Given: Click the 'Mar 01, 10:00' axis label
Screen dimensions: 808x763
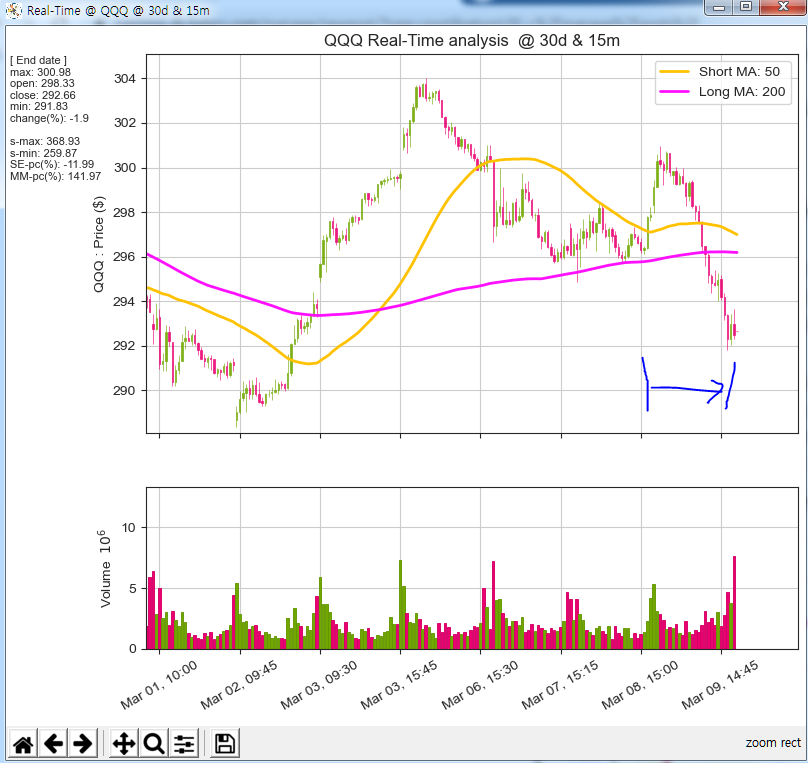Looking at the screenshot, I should coord(159,685).
